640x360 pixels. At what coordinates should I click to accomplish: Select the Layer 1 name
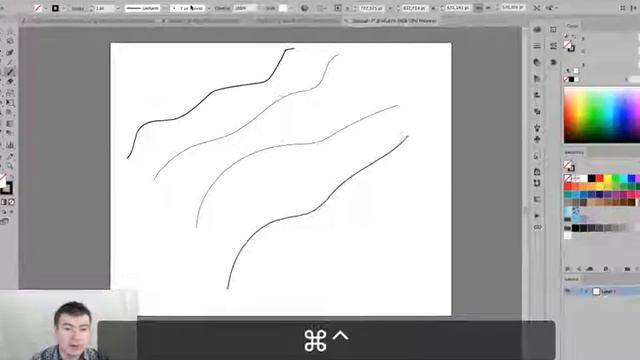(x=608, y=291)
